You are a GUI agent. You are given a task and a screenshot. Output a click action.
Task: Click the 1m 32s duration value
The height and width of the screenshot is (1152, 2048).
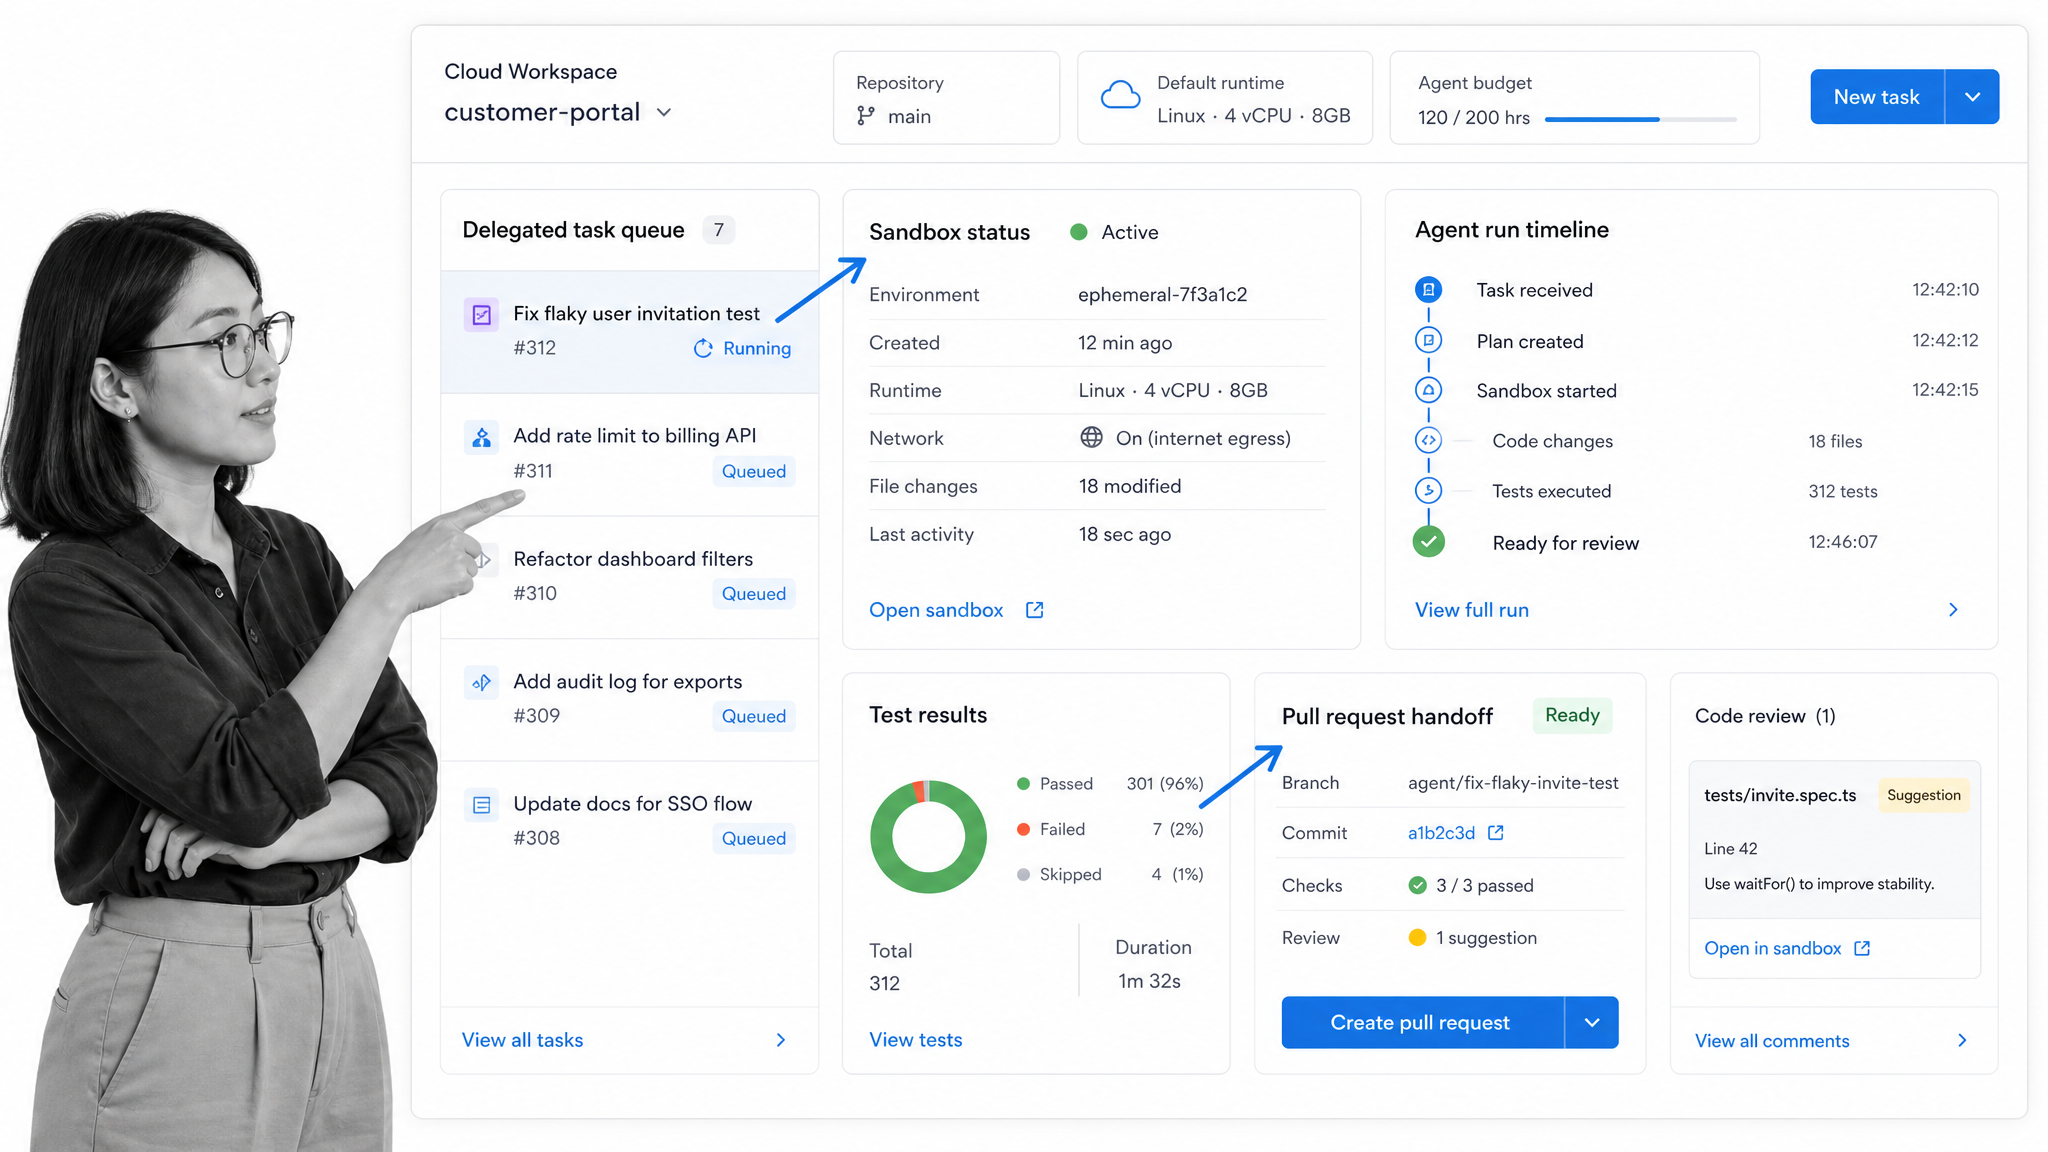click(1149, 981)
